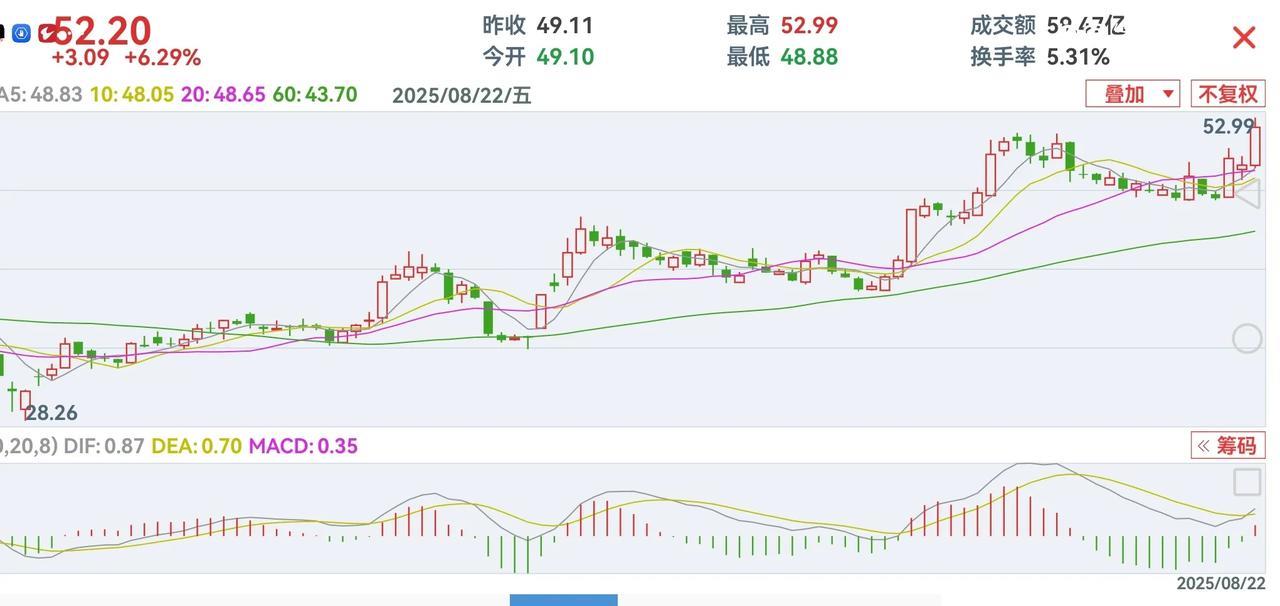Tap the gray circle button on chart
Image resolution: width=1280 pixels, height=606 pixels.
click(x=1246, y=339)
